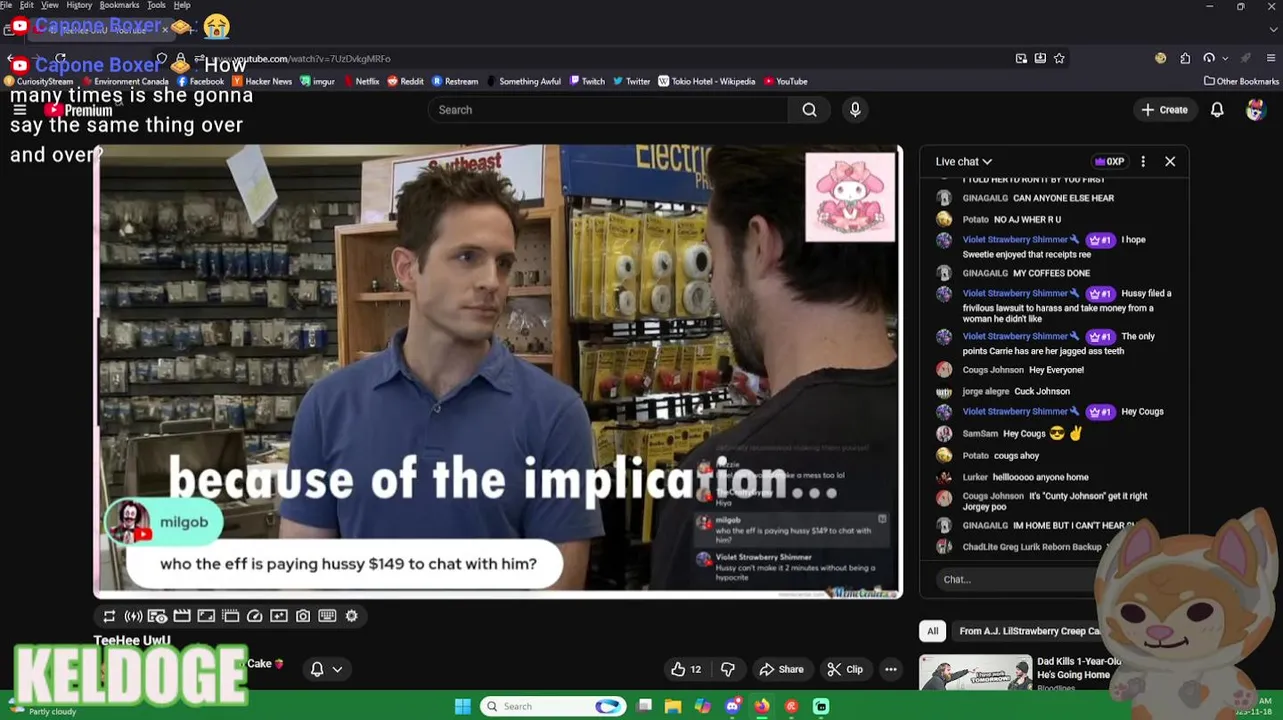Open the Firefox hamburger application menu
This screenshot has width=1283, height=720.
pyautogui.click(x=1271, y=58)
